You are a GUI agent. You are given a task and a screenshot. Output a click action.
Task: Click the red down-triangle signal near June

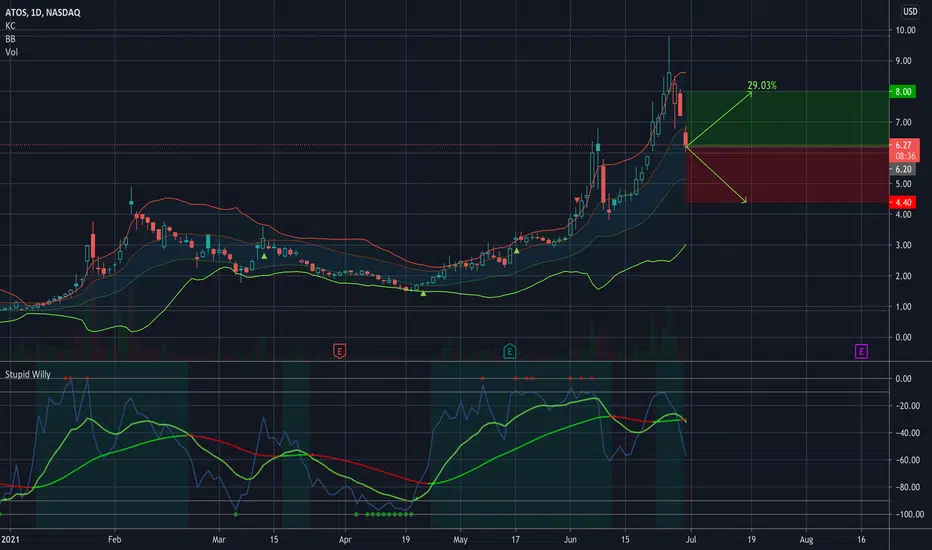click(x=577, y=200)
